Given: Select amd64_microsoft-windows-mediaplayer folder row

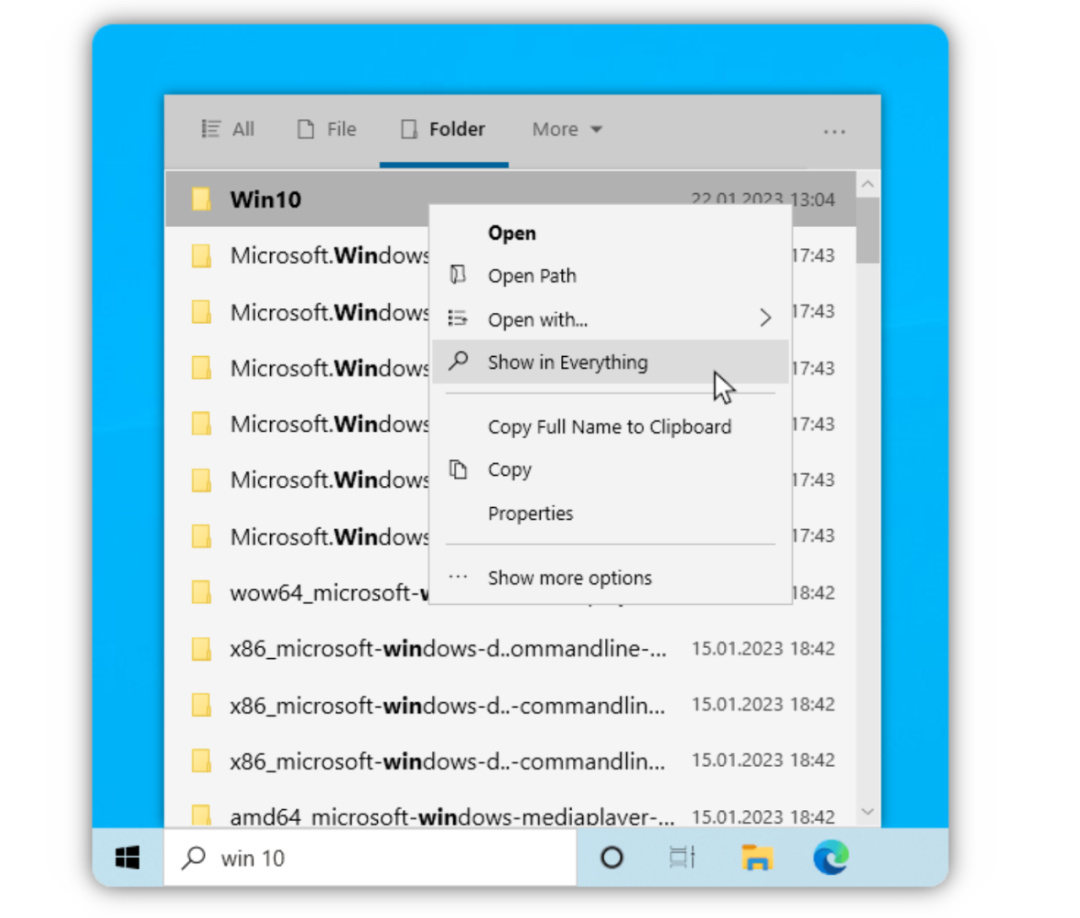Looking at the screenshot, I should (x=510, y=816).
